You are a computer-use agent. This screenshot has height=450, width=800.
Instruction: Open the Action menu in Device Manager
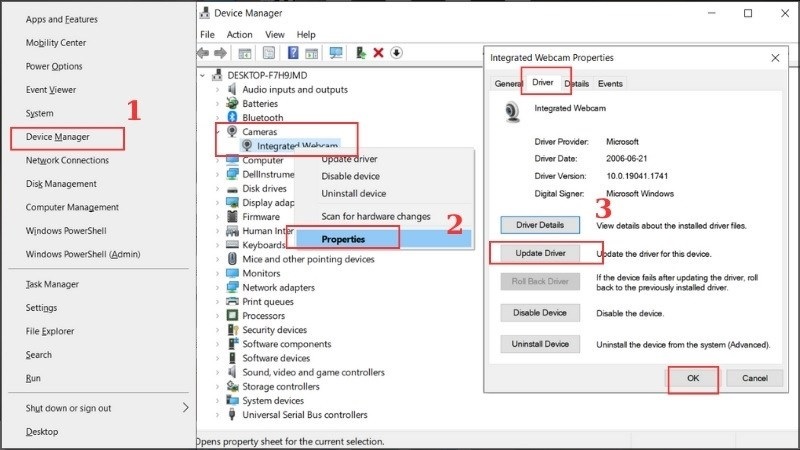tap(239, 34)
